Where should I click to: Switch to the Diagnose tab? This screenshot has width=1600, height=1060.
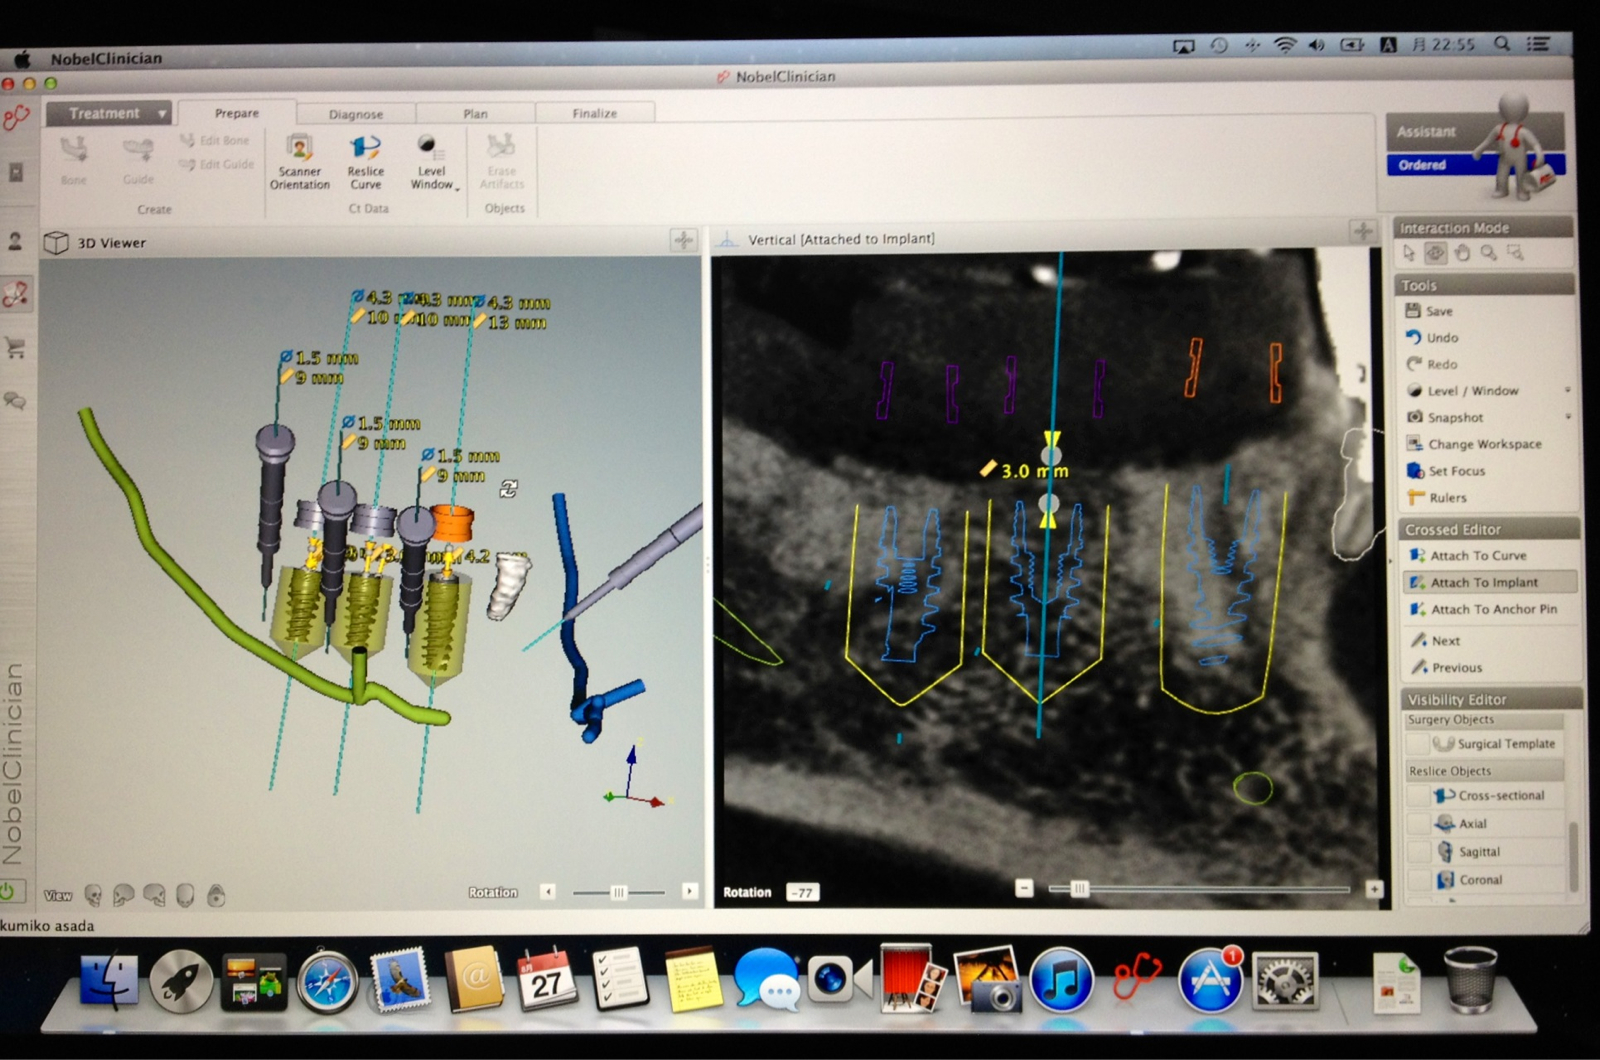coord(356,114)
